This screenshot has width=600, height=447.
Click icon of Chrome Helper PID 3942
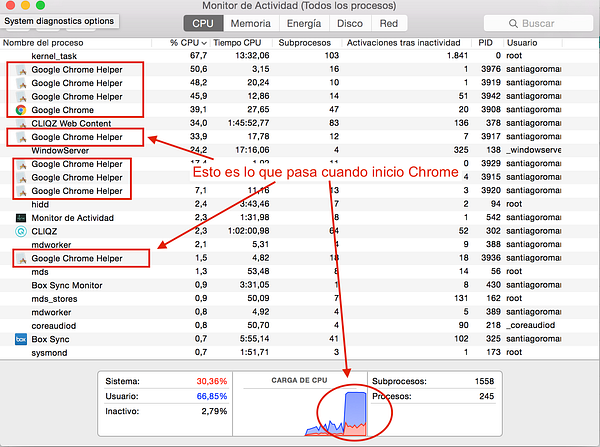pos(21,96)
